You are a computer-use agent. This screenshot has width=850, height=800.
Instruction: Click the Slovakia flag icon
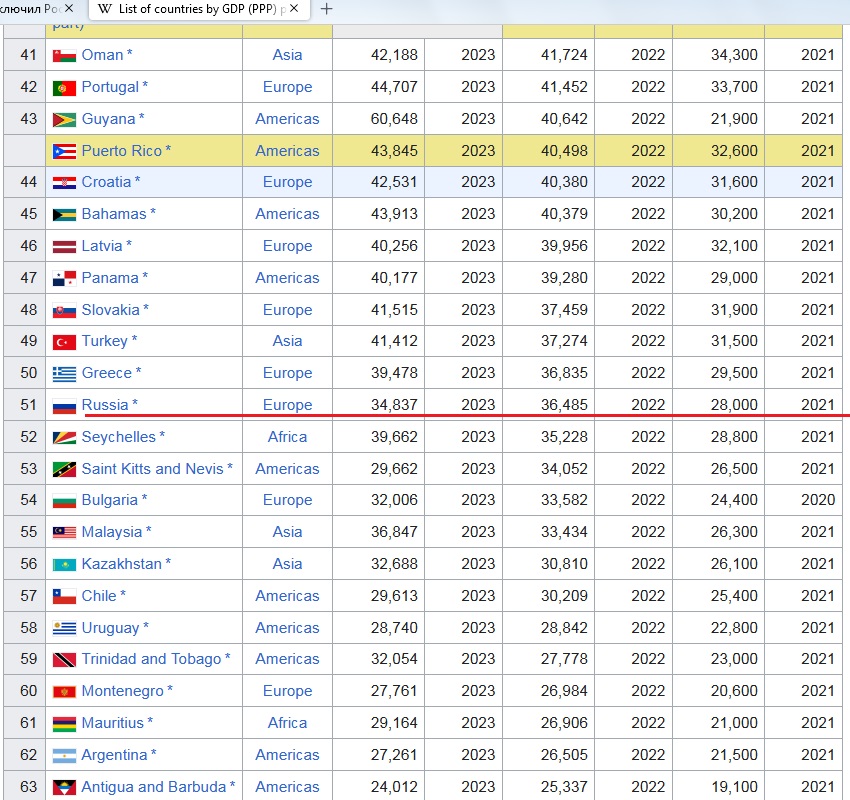tap(64, 311)
